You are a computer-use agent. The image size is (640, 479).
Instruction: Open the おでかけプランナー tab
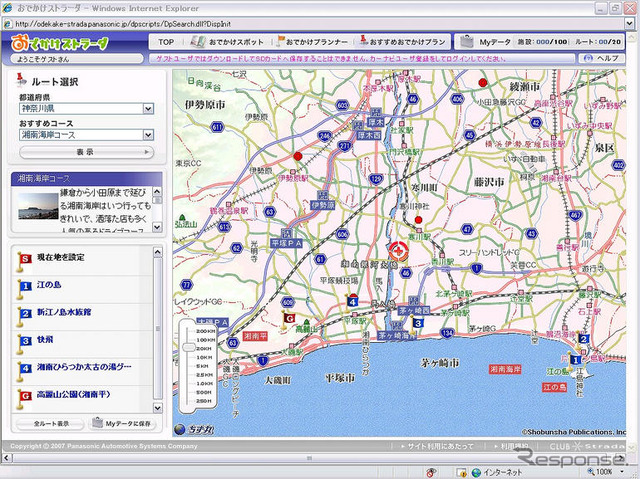tap(313, 42)
